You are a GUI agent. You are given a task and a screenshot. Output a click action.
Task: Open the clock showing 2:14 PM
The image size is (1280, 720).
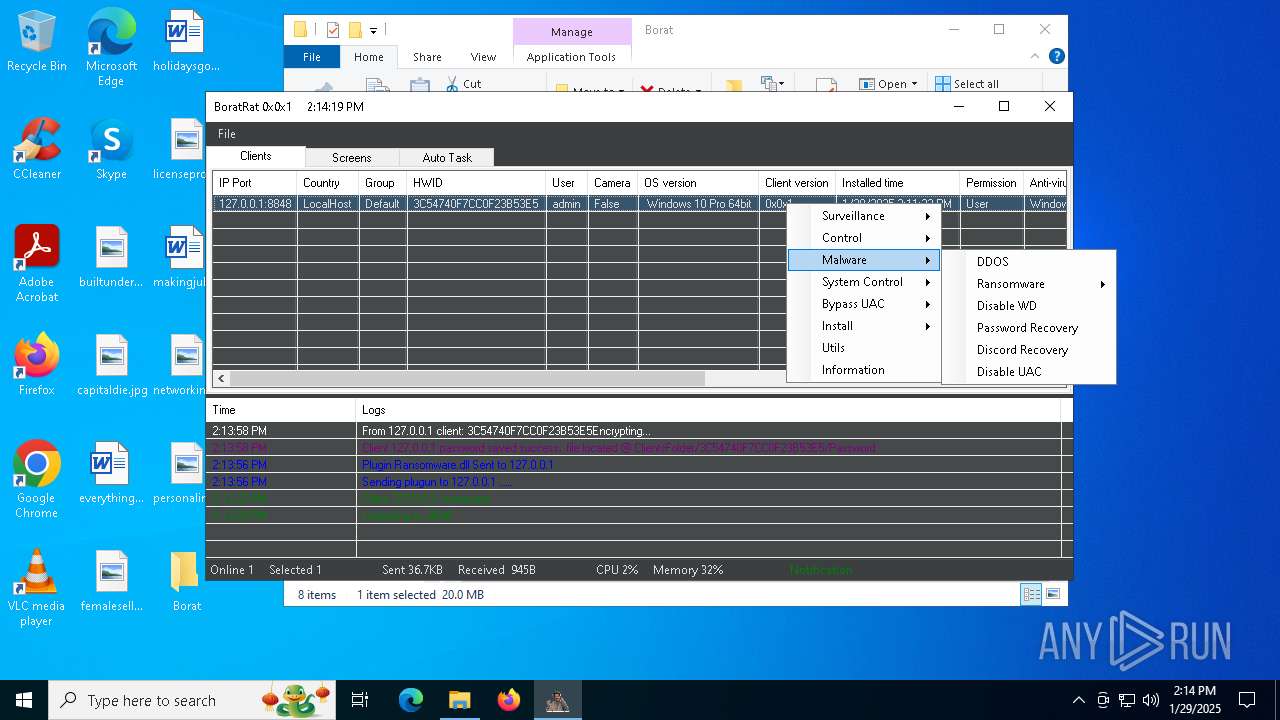click(1194, 700)
